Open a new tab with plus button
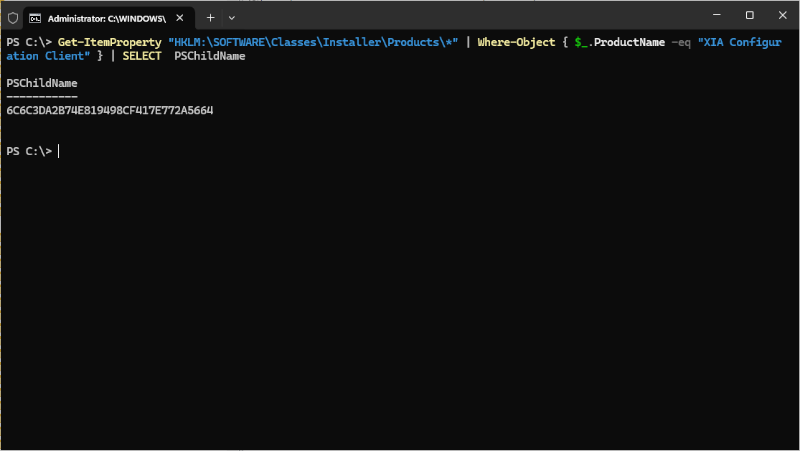The height and width of the screenshot is (451, 800). [210, 17]
